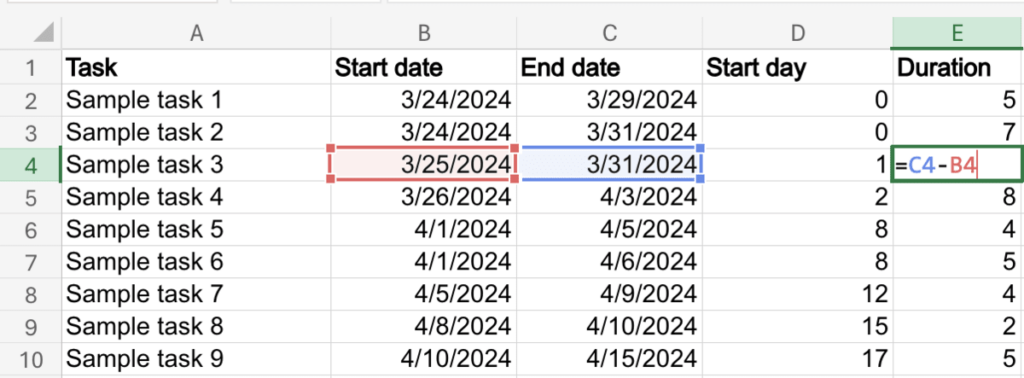
Task: Click the Start date header cell
Action: point(423,67)
